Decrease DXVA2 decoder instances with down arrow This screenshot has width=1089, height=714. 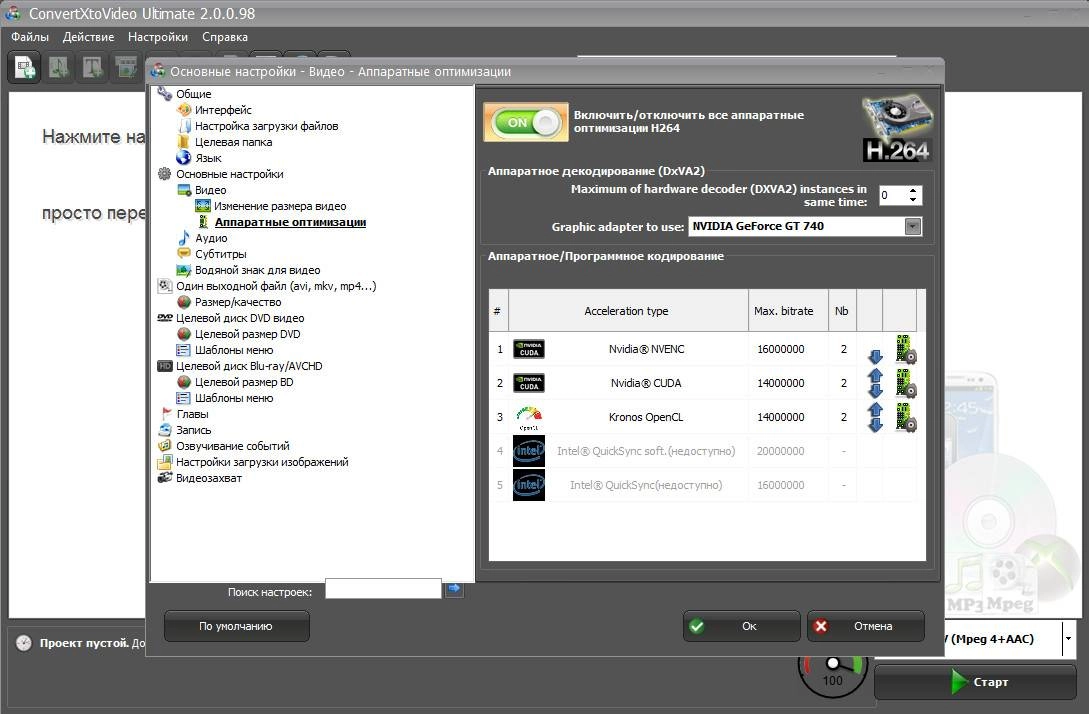coord(913,200)
